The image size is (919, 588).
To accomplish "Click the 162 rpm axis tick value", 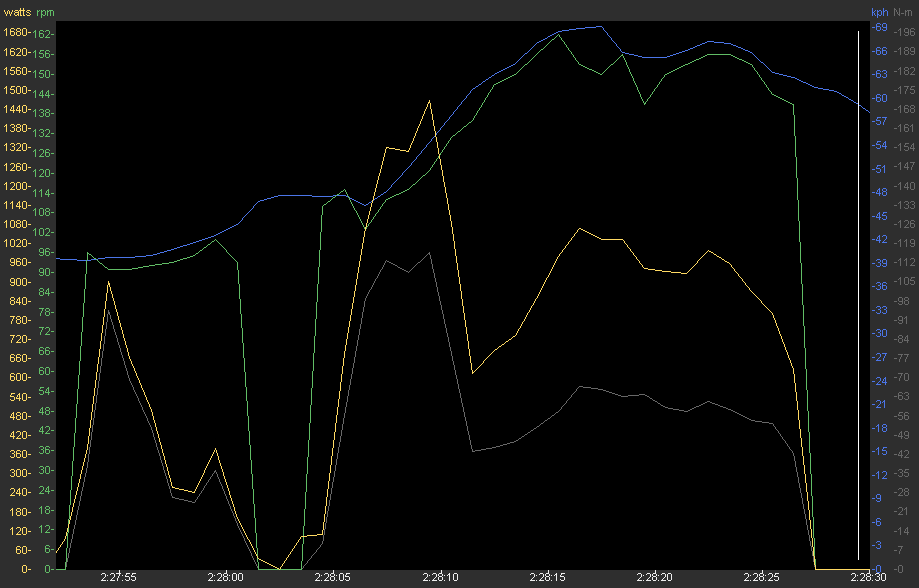I will [45, 33].
